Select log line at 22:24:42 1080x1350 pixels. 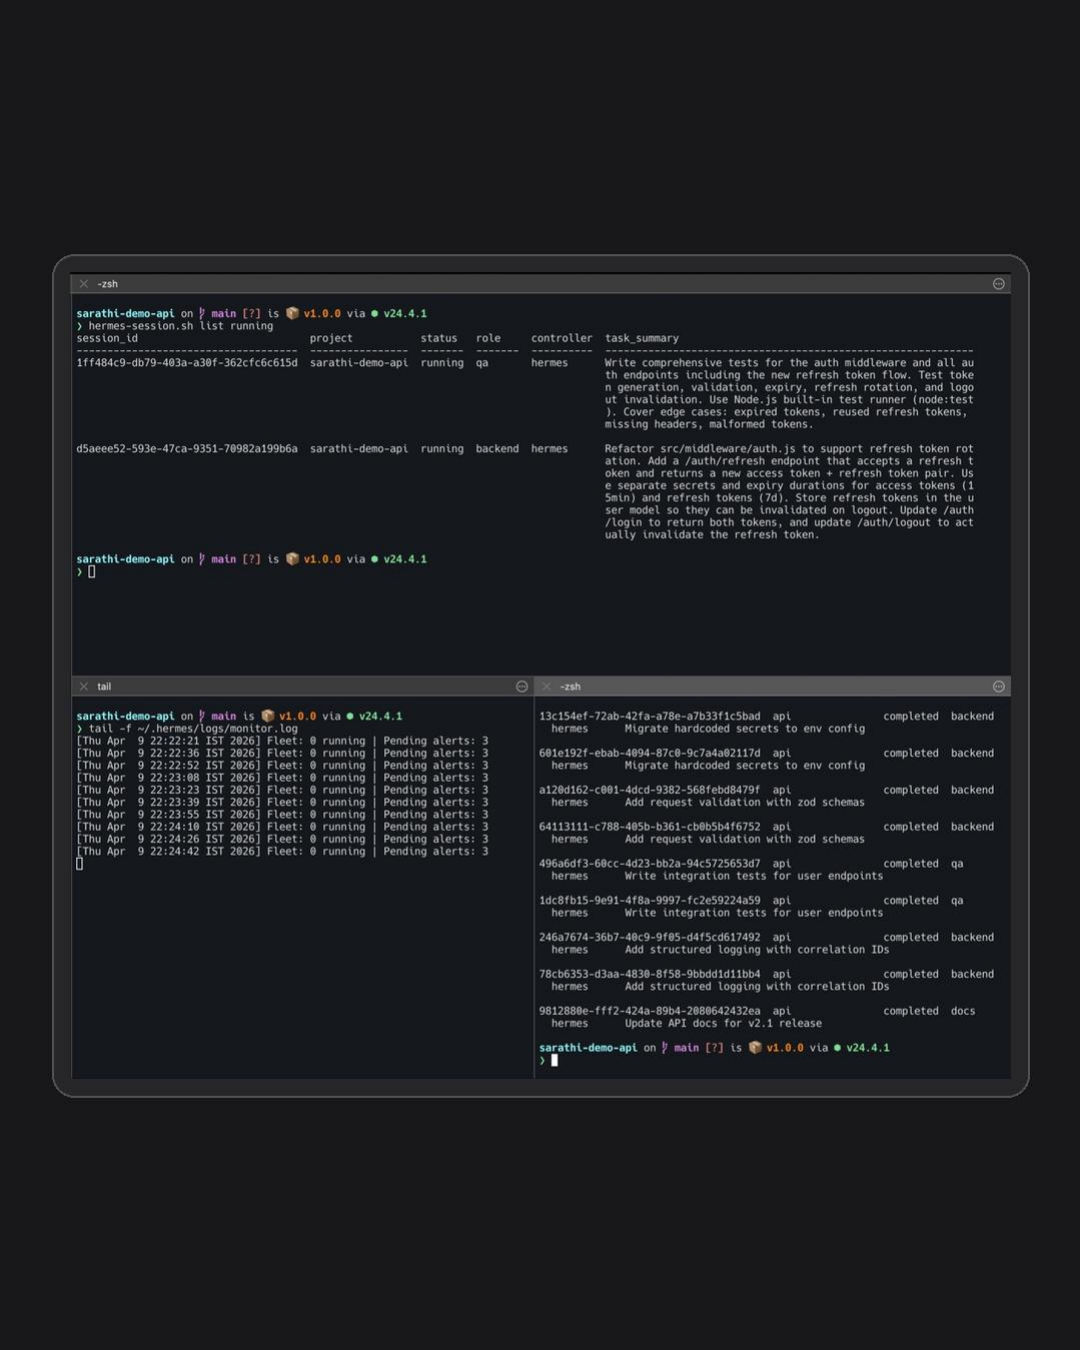pyautogui.click(x=282, y=851)
